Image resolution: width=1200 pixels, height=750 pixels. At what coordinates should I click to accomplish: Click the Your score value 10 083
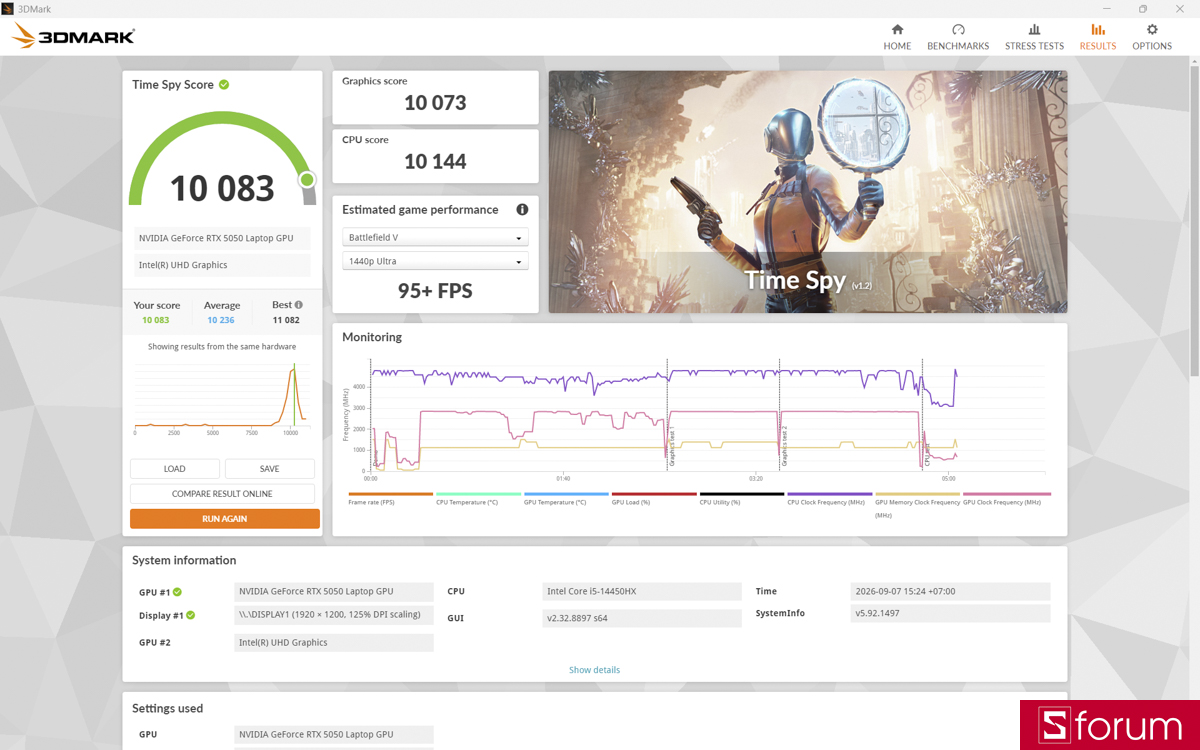(156, 320)
